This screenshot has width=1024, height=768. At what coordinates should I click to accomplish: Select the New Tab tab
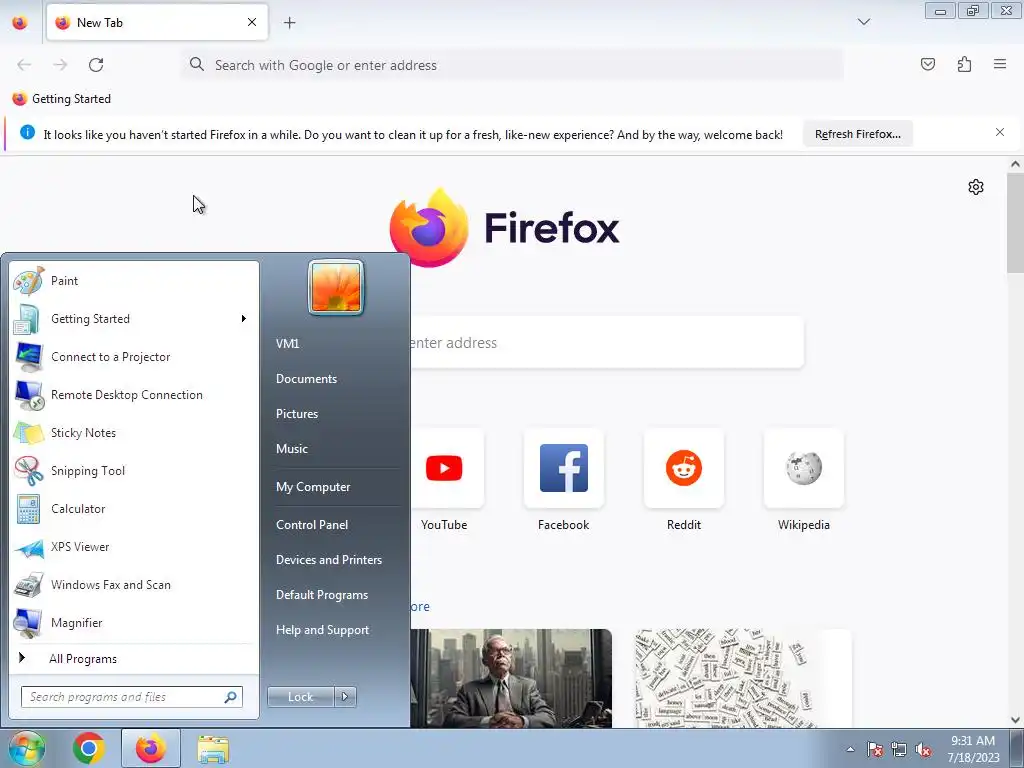tap(157, 22)
